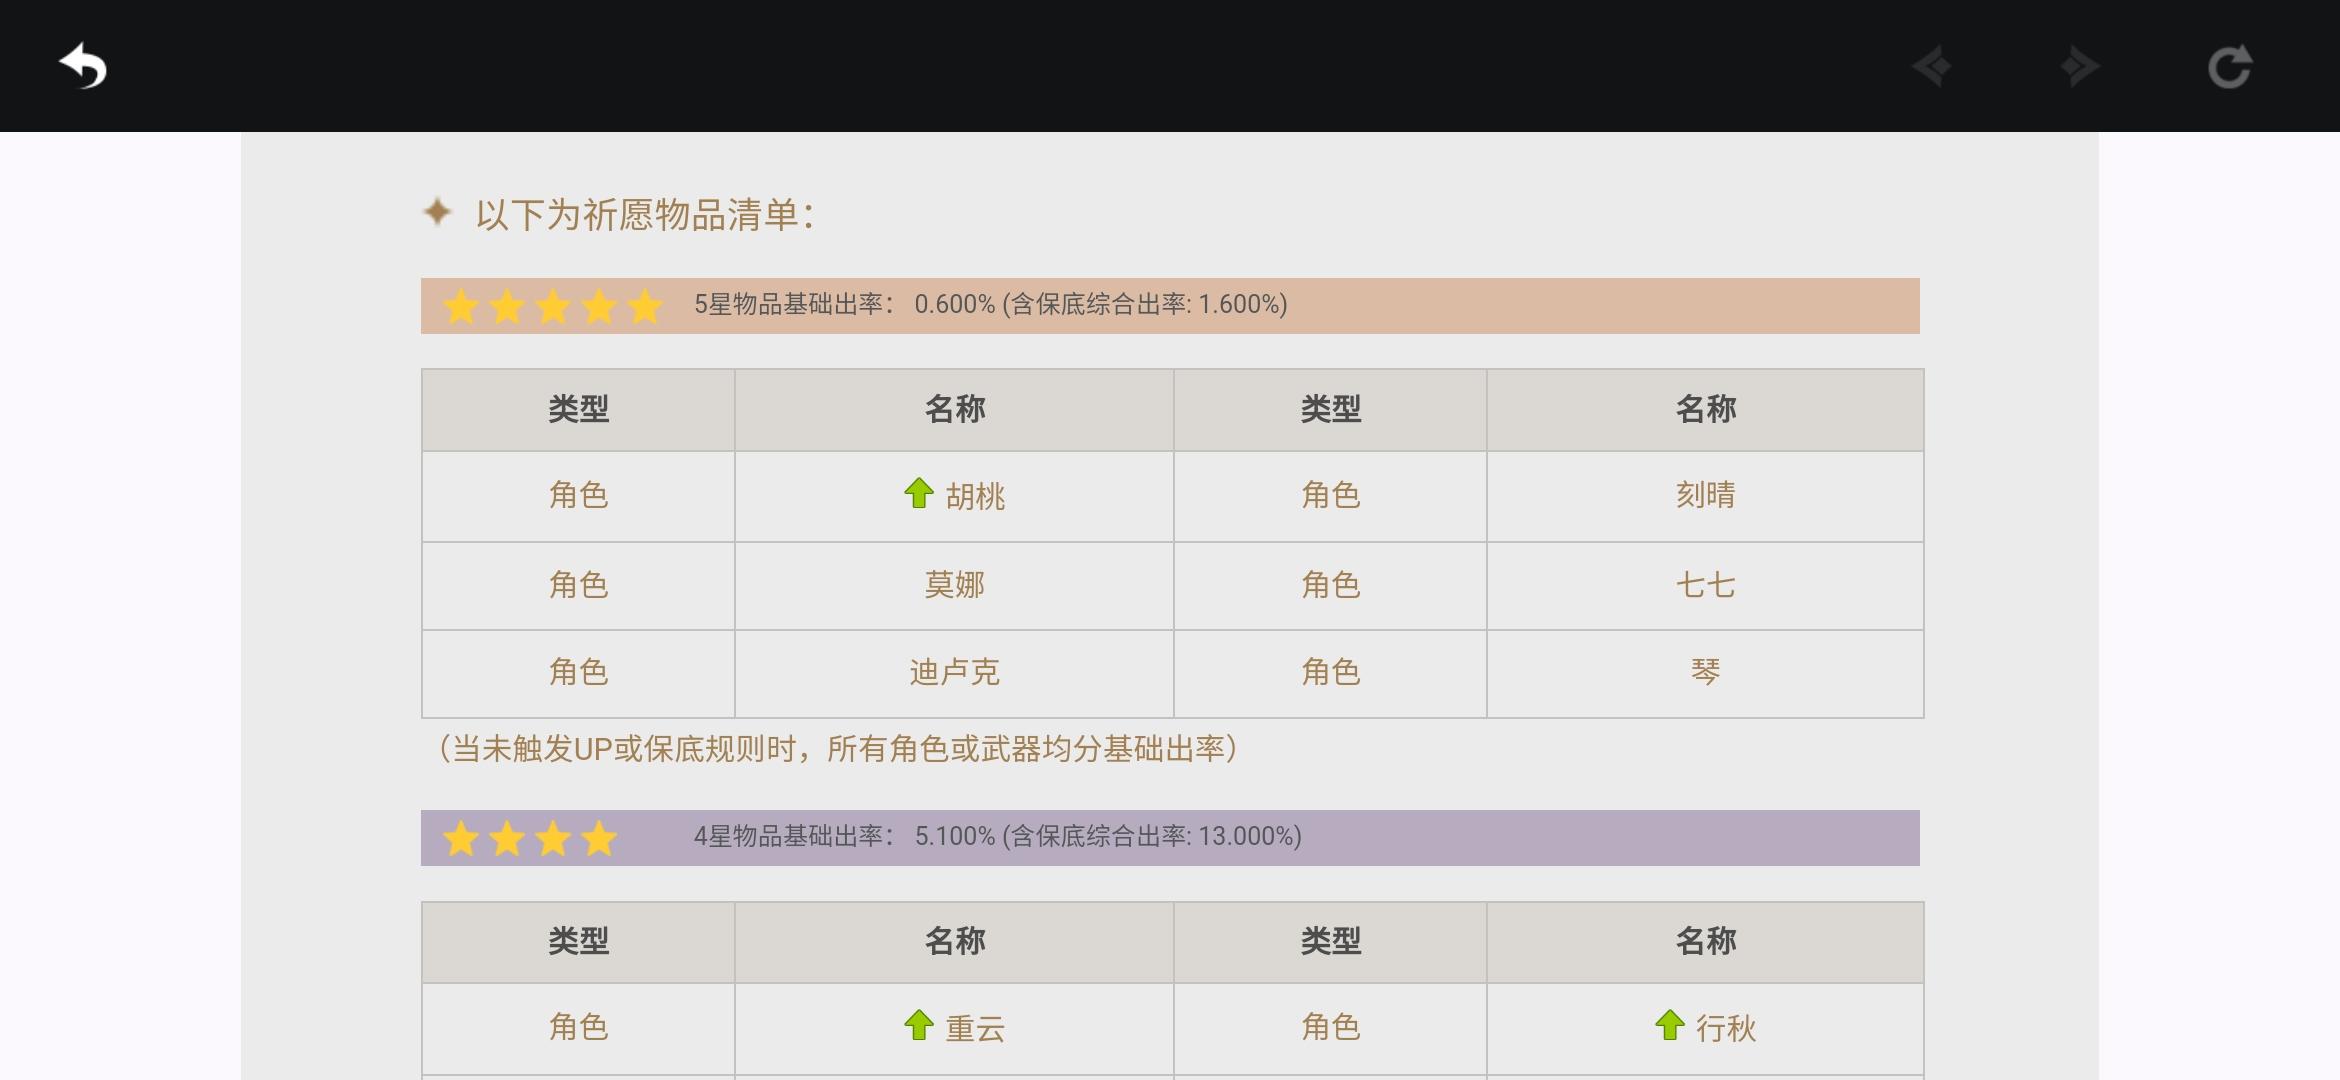Click the 5星物品基础出率 0.600% banner text

[x=990, y=304]
